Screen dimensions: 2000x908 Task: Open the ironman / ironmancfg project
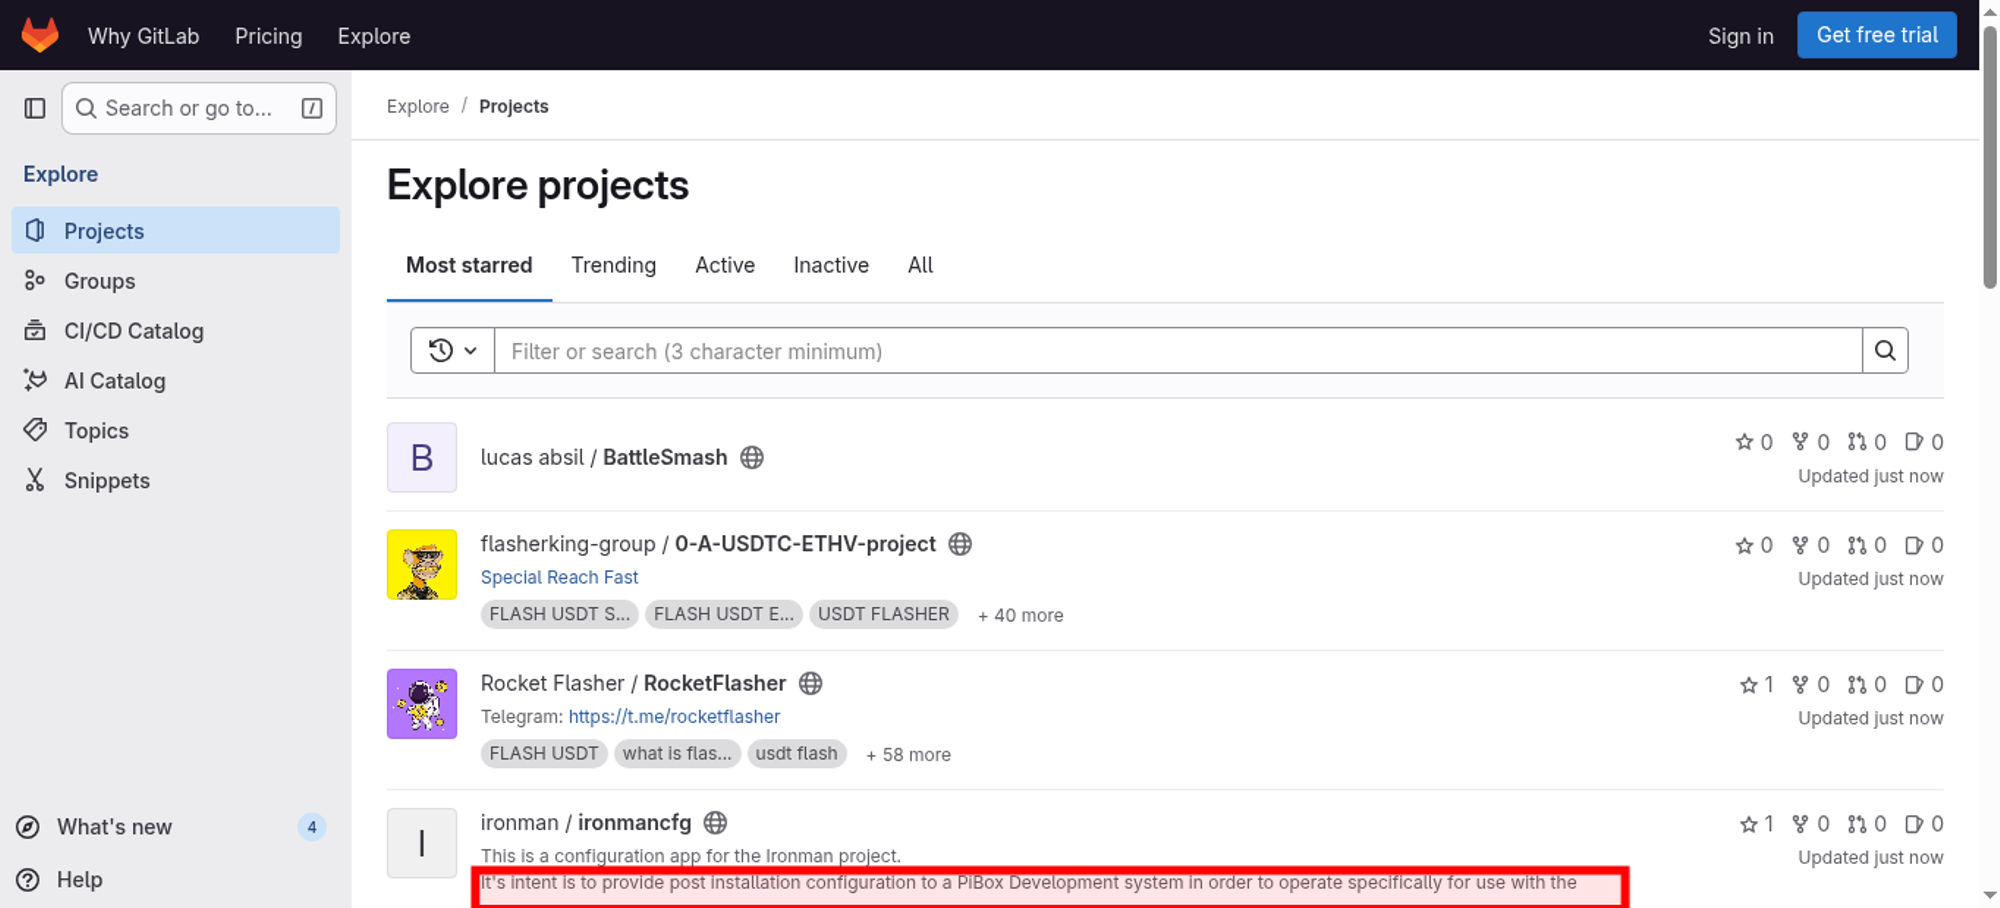[x=586, y=823]
